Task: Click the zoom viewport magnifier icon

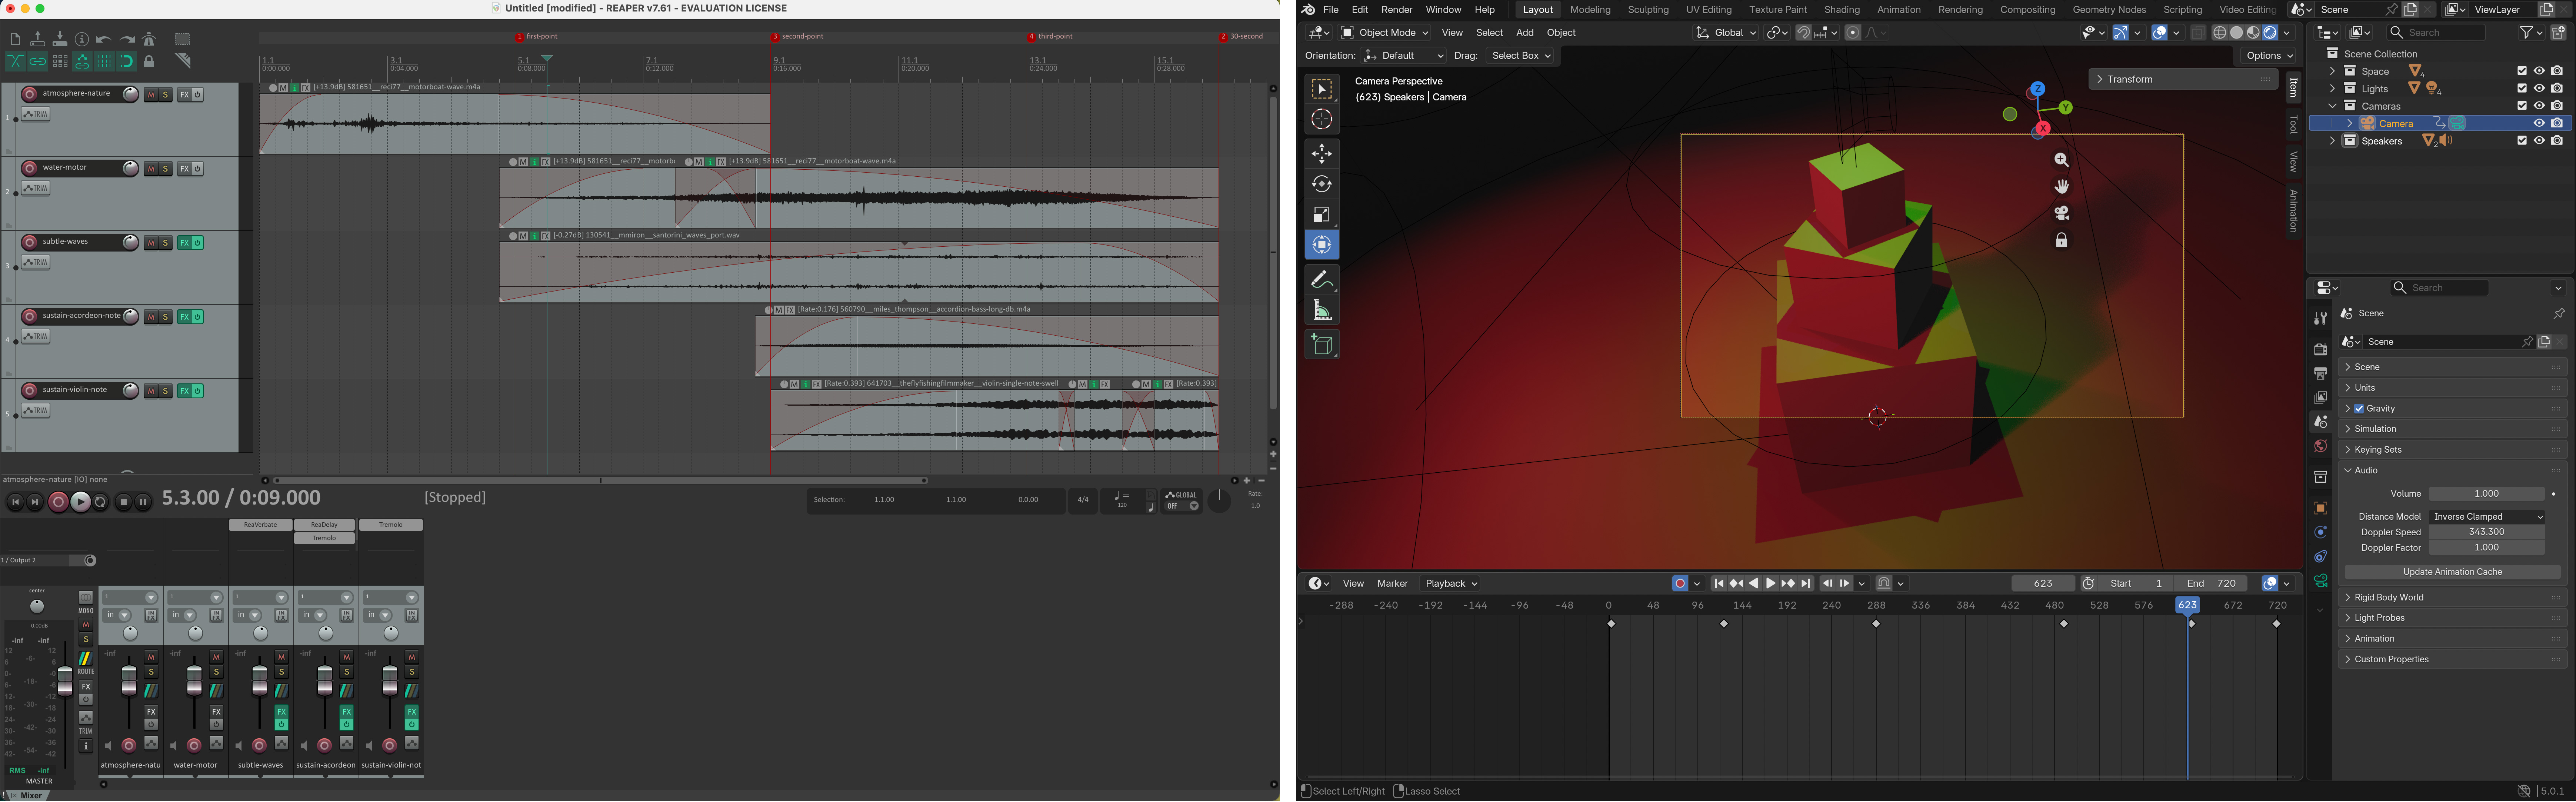Action: pyautogui.click(x=2061, y=160)
